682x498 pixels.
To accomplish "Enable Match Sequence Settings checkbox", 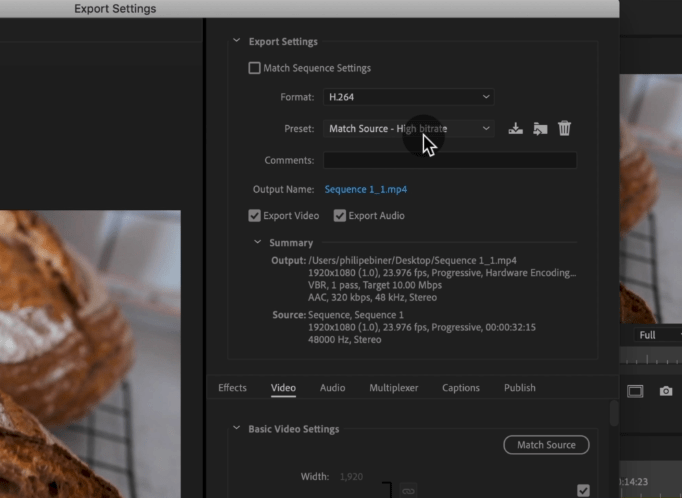I will tap(254, 69).
